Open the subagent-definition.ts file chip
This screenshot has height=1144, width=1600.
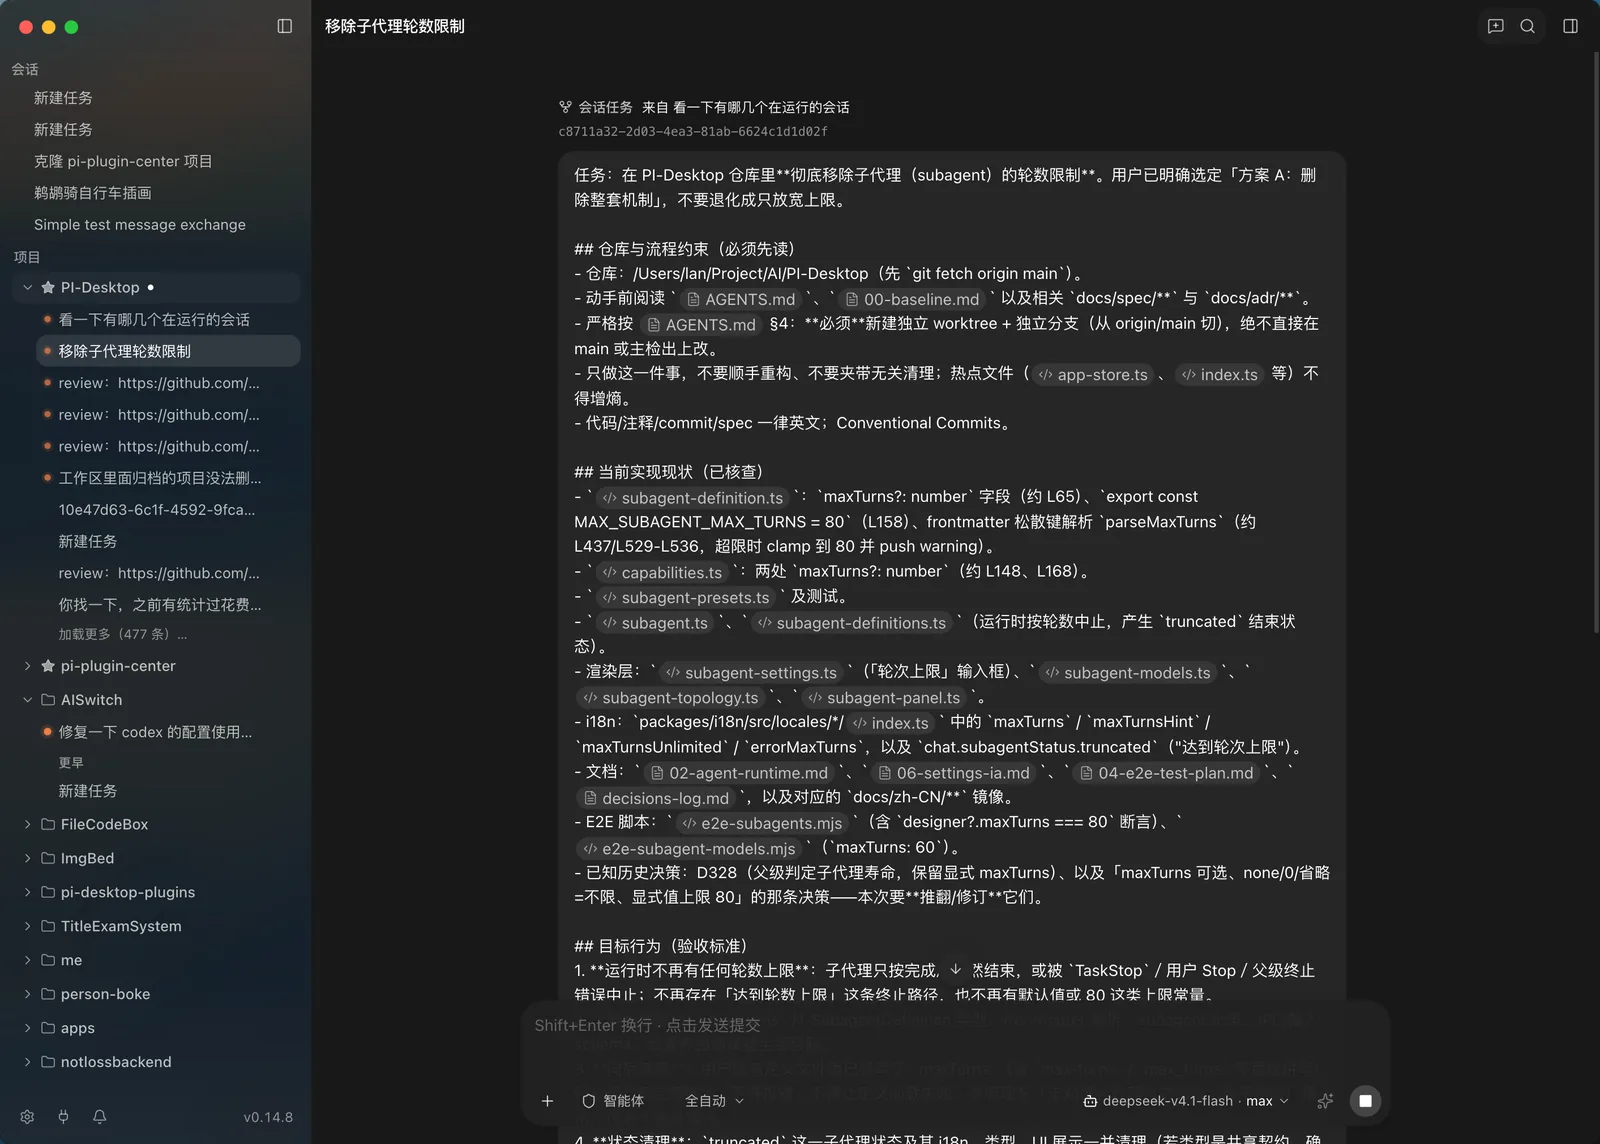[693, 498]
